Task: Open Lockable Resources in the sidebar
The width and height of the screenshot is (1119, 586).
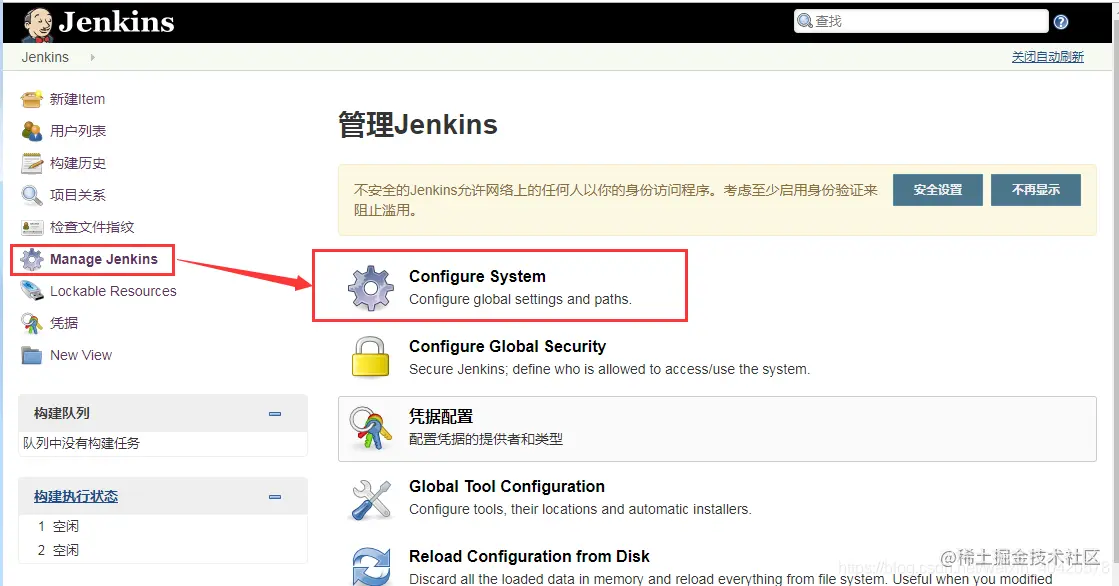Action: tap(113, 291)
